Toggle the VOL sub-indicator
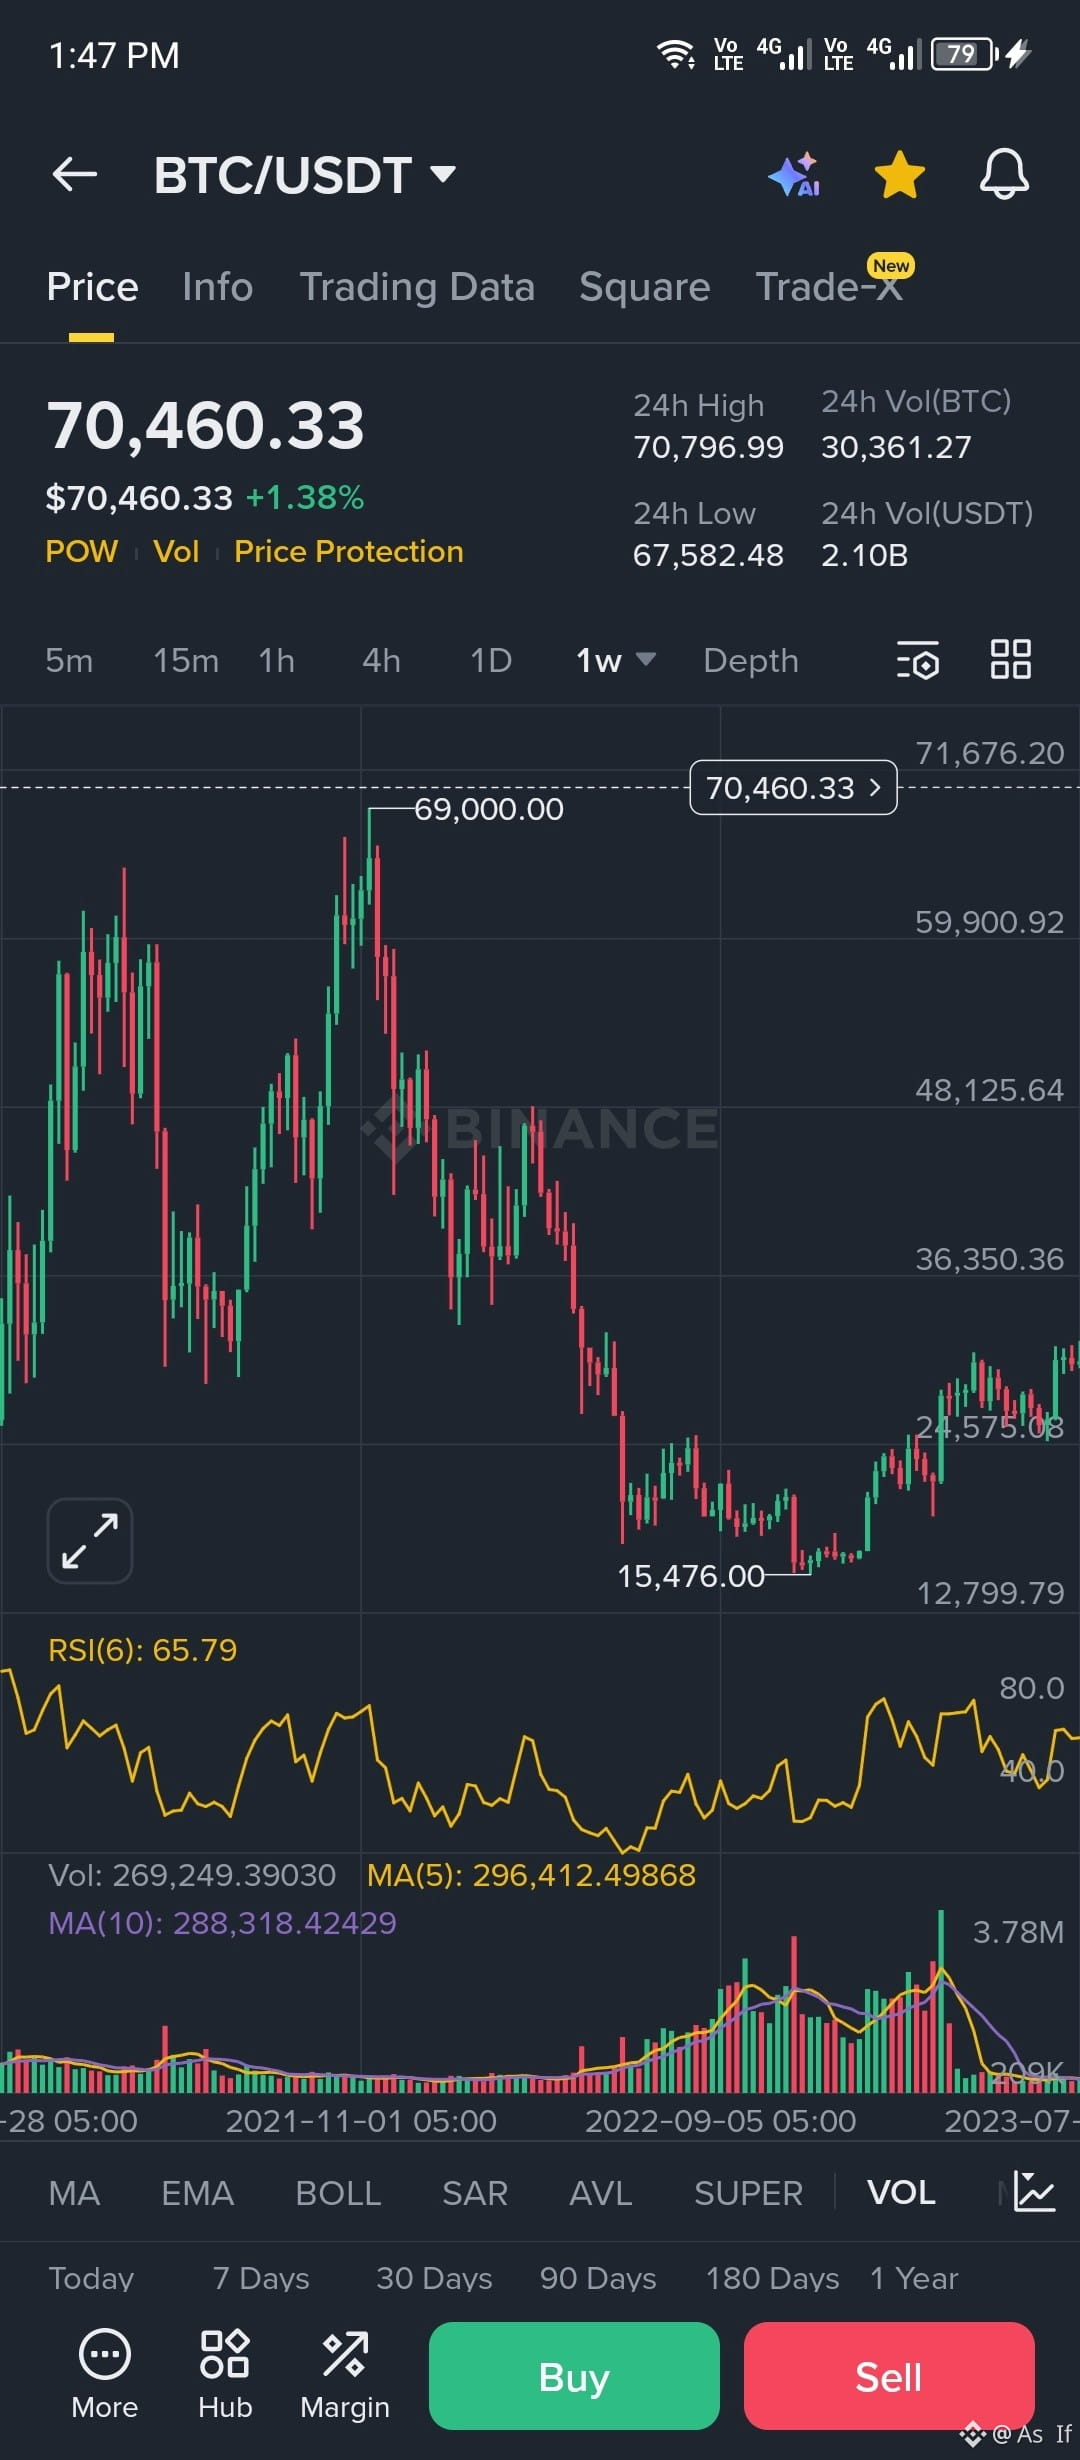Screen dimensions: 1080x2460 (x=902, y=2192)
